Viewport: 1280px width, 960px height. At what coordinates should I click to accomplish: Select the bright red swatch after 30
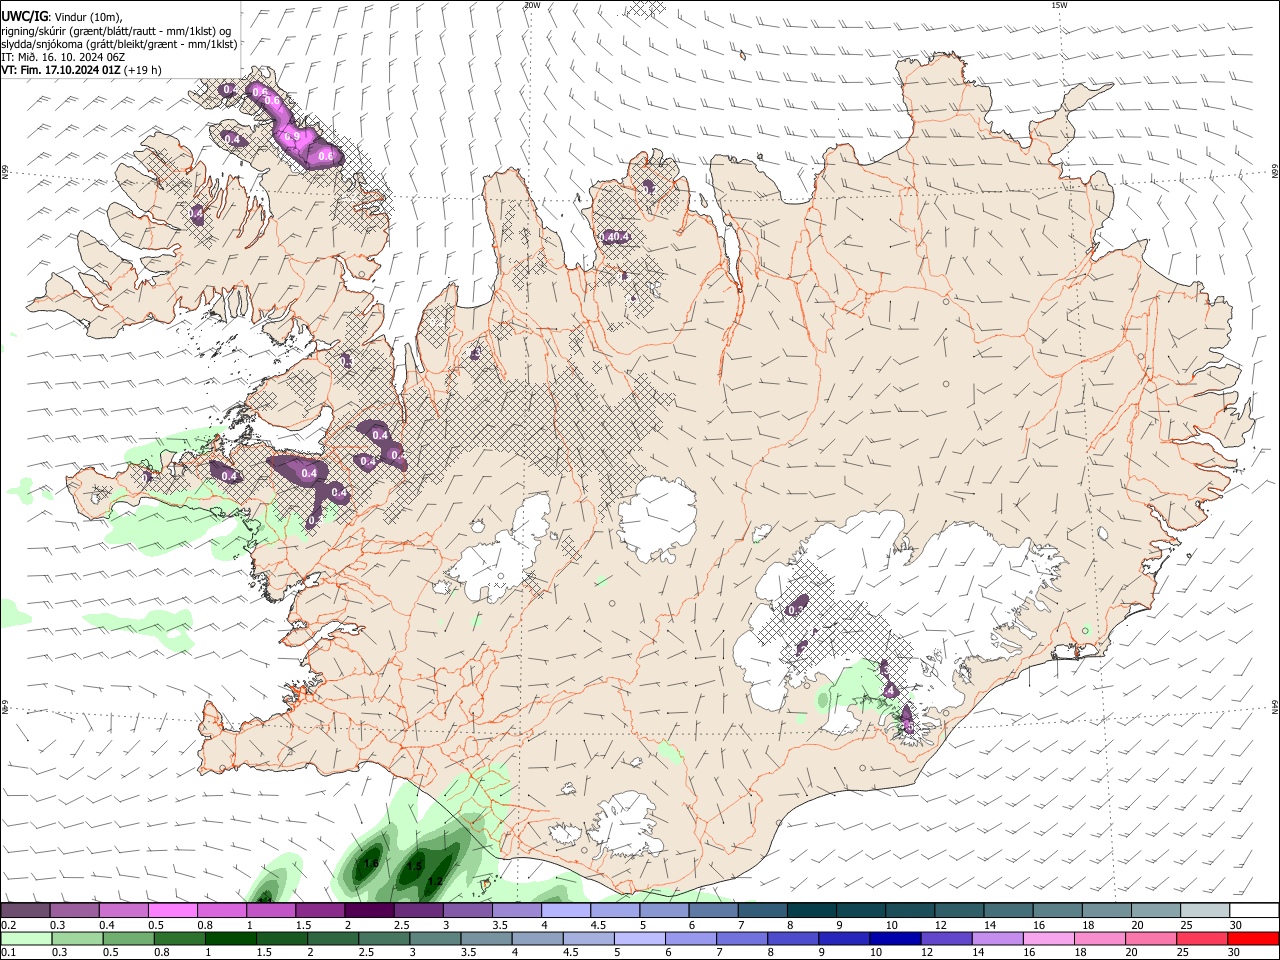[x=1254, y=938]
